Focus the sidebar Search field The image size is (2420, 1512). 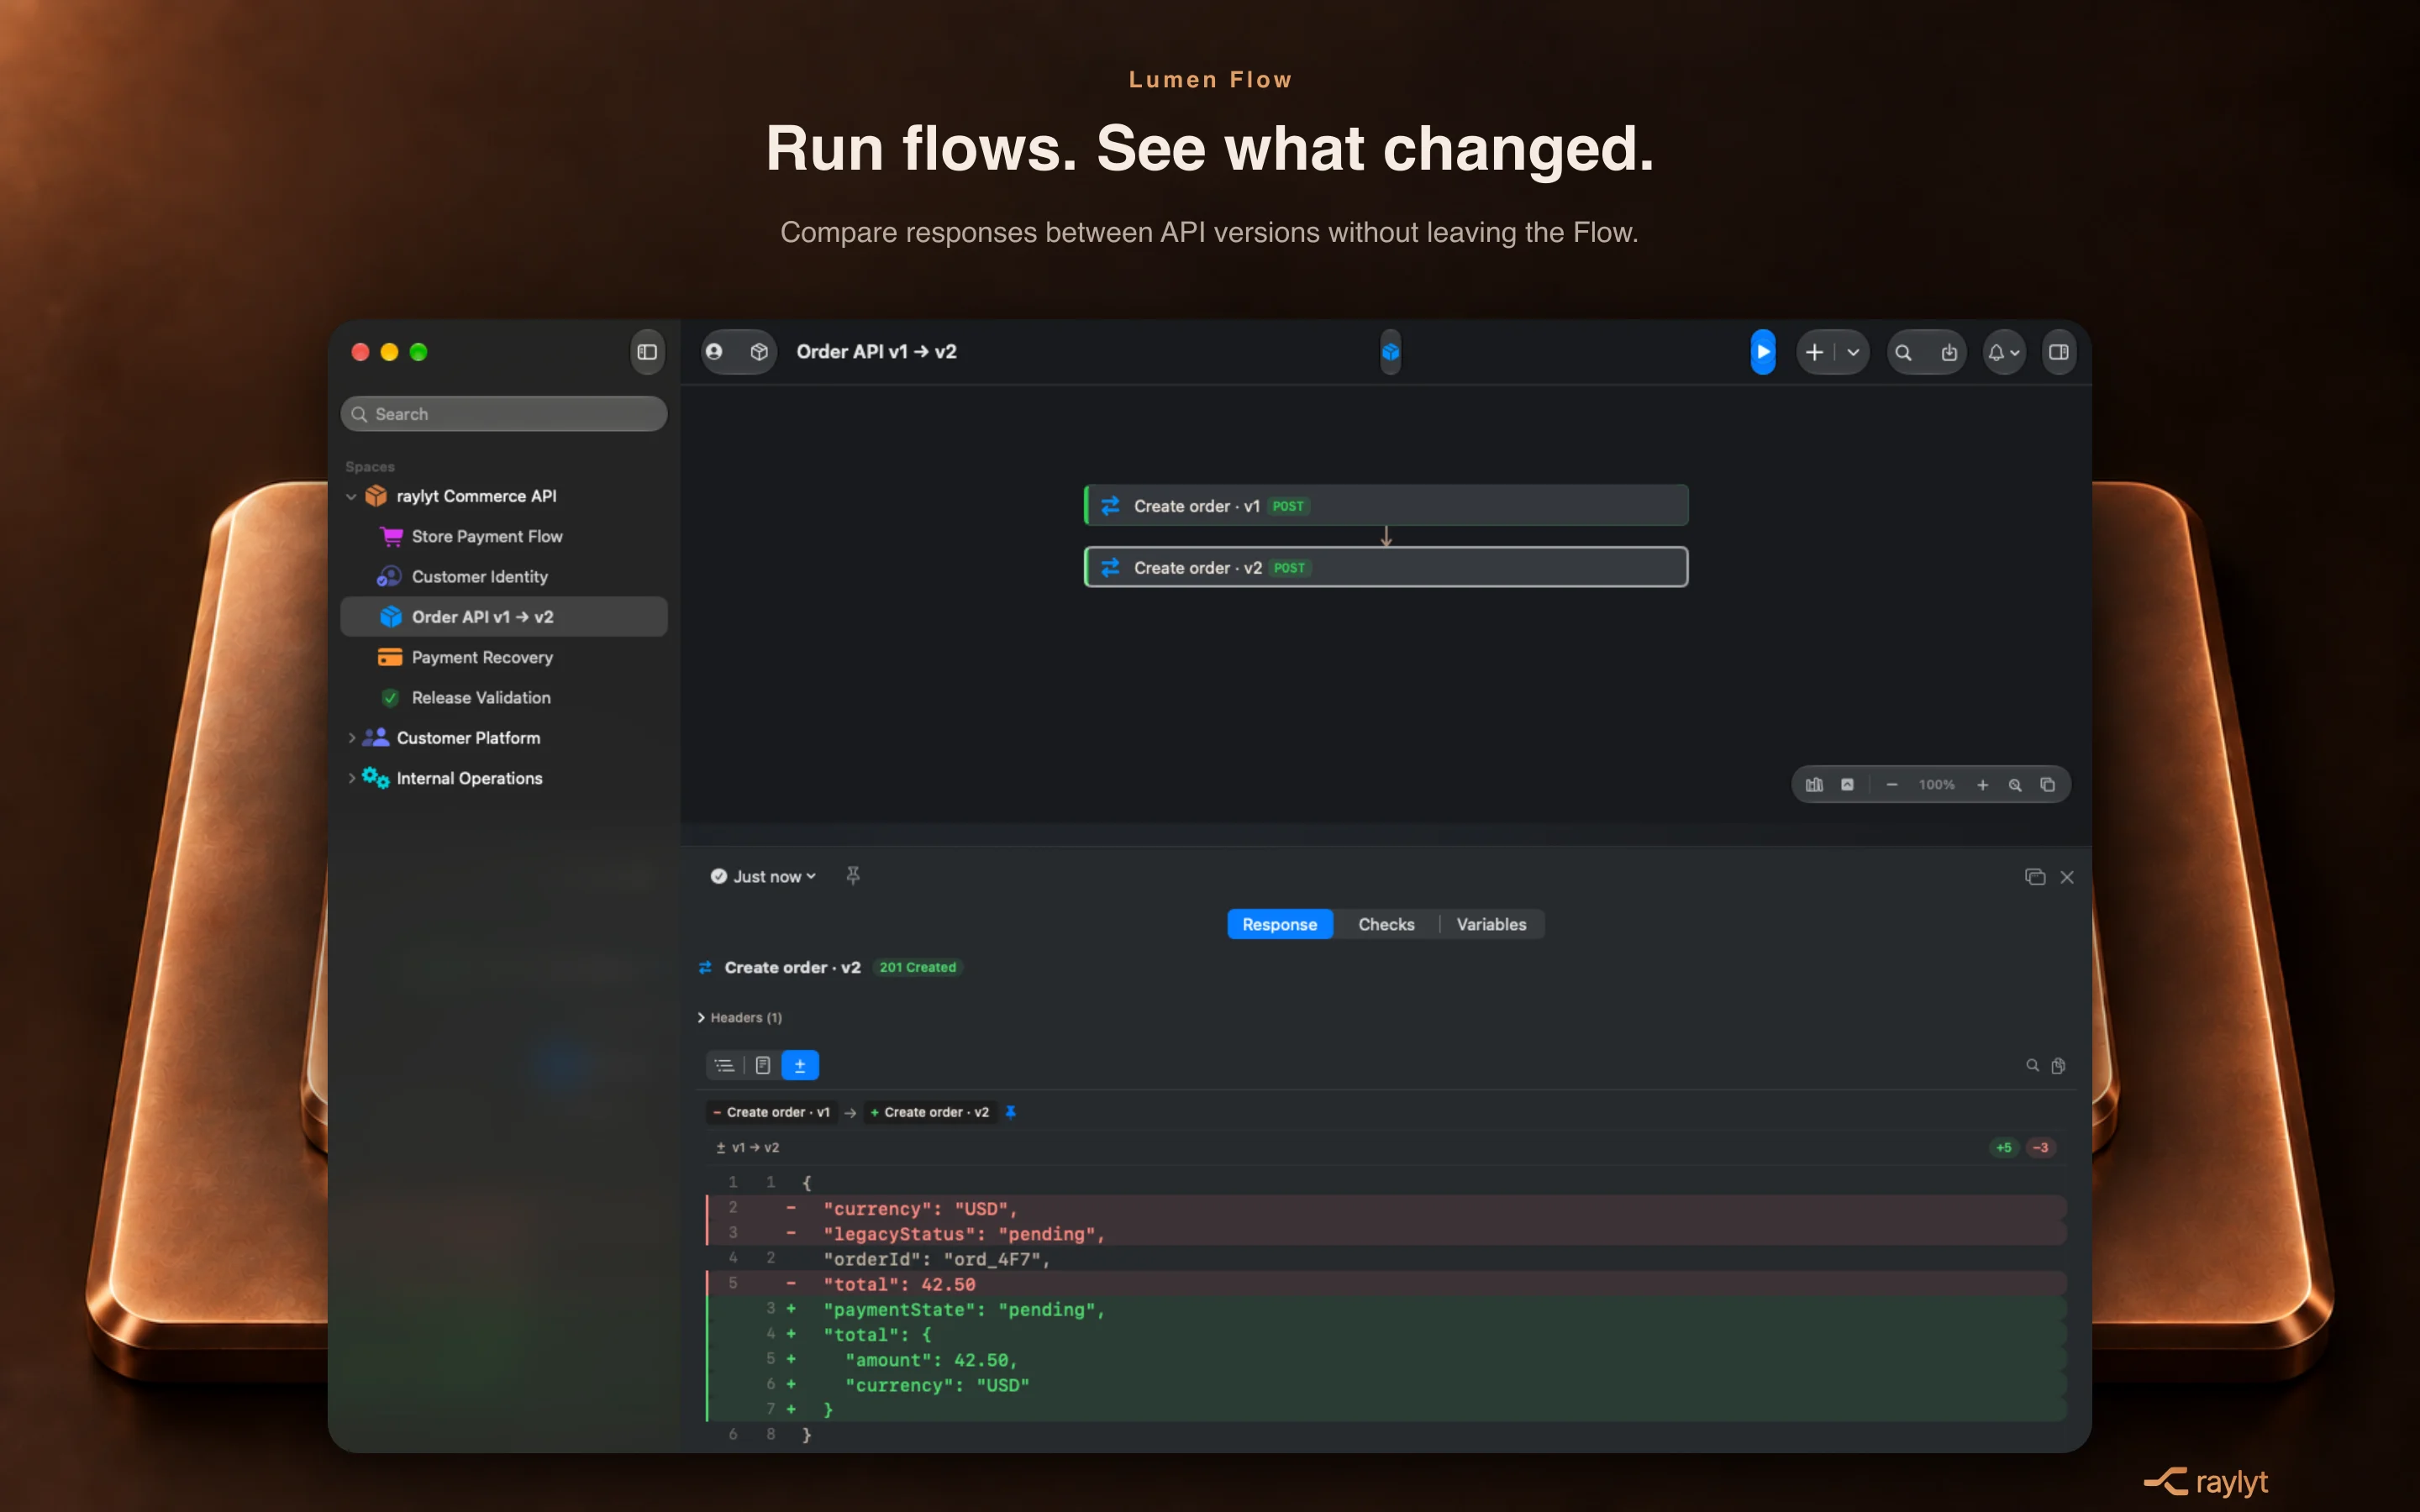pyautogui.click(x=504, y=414)
